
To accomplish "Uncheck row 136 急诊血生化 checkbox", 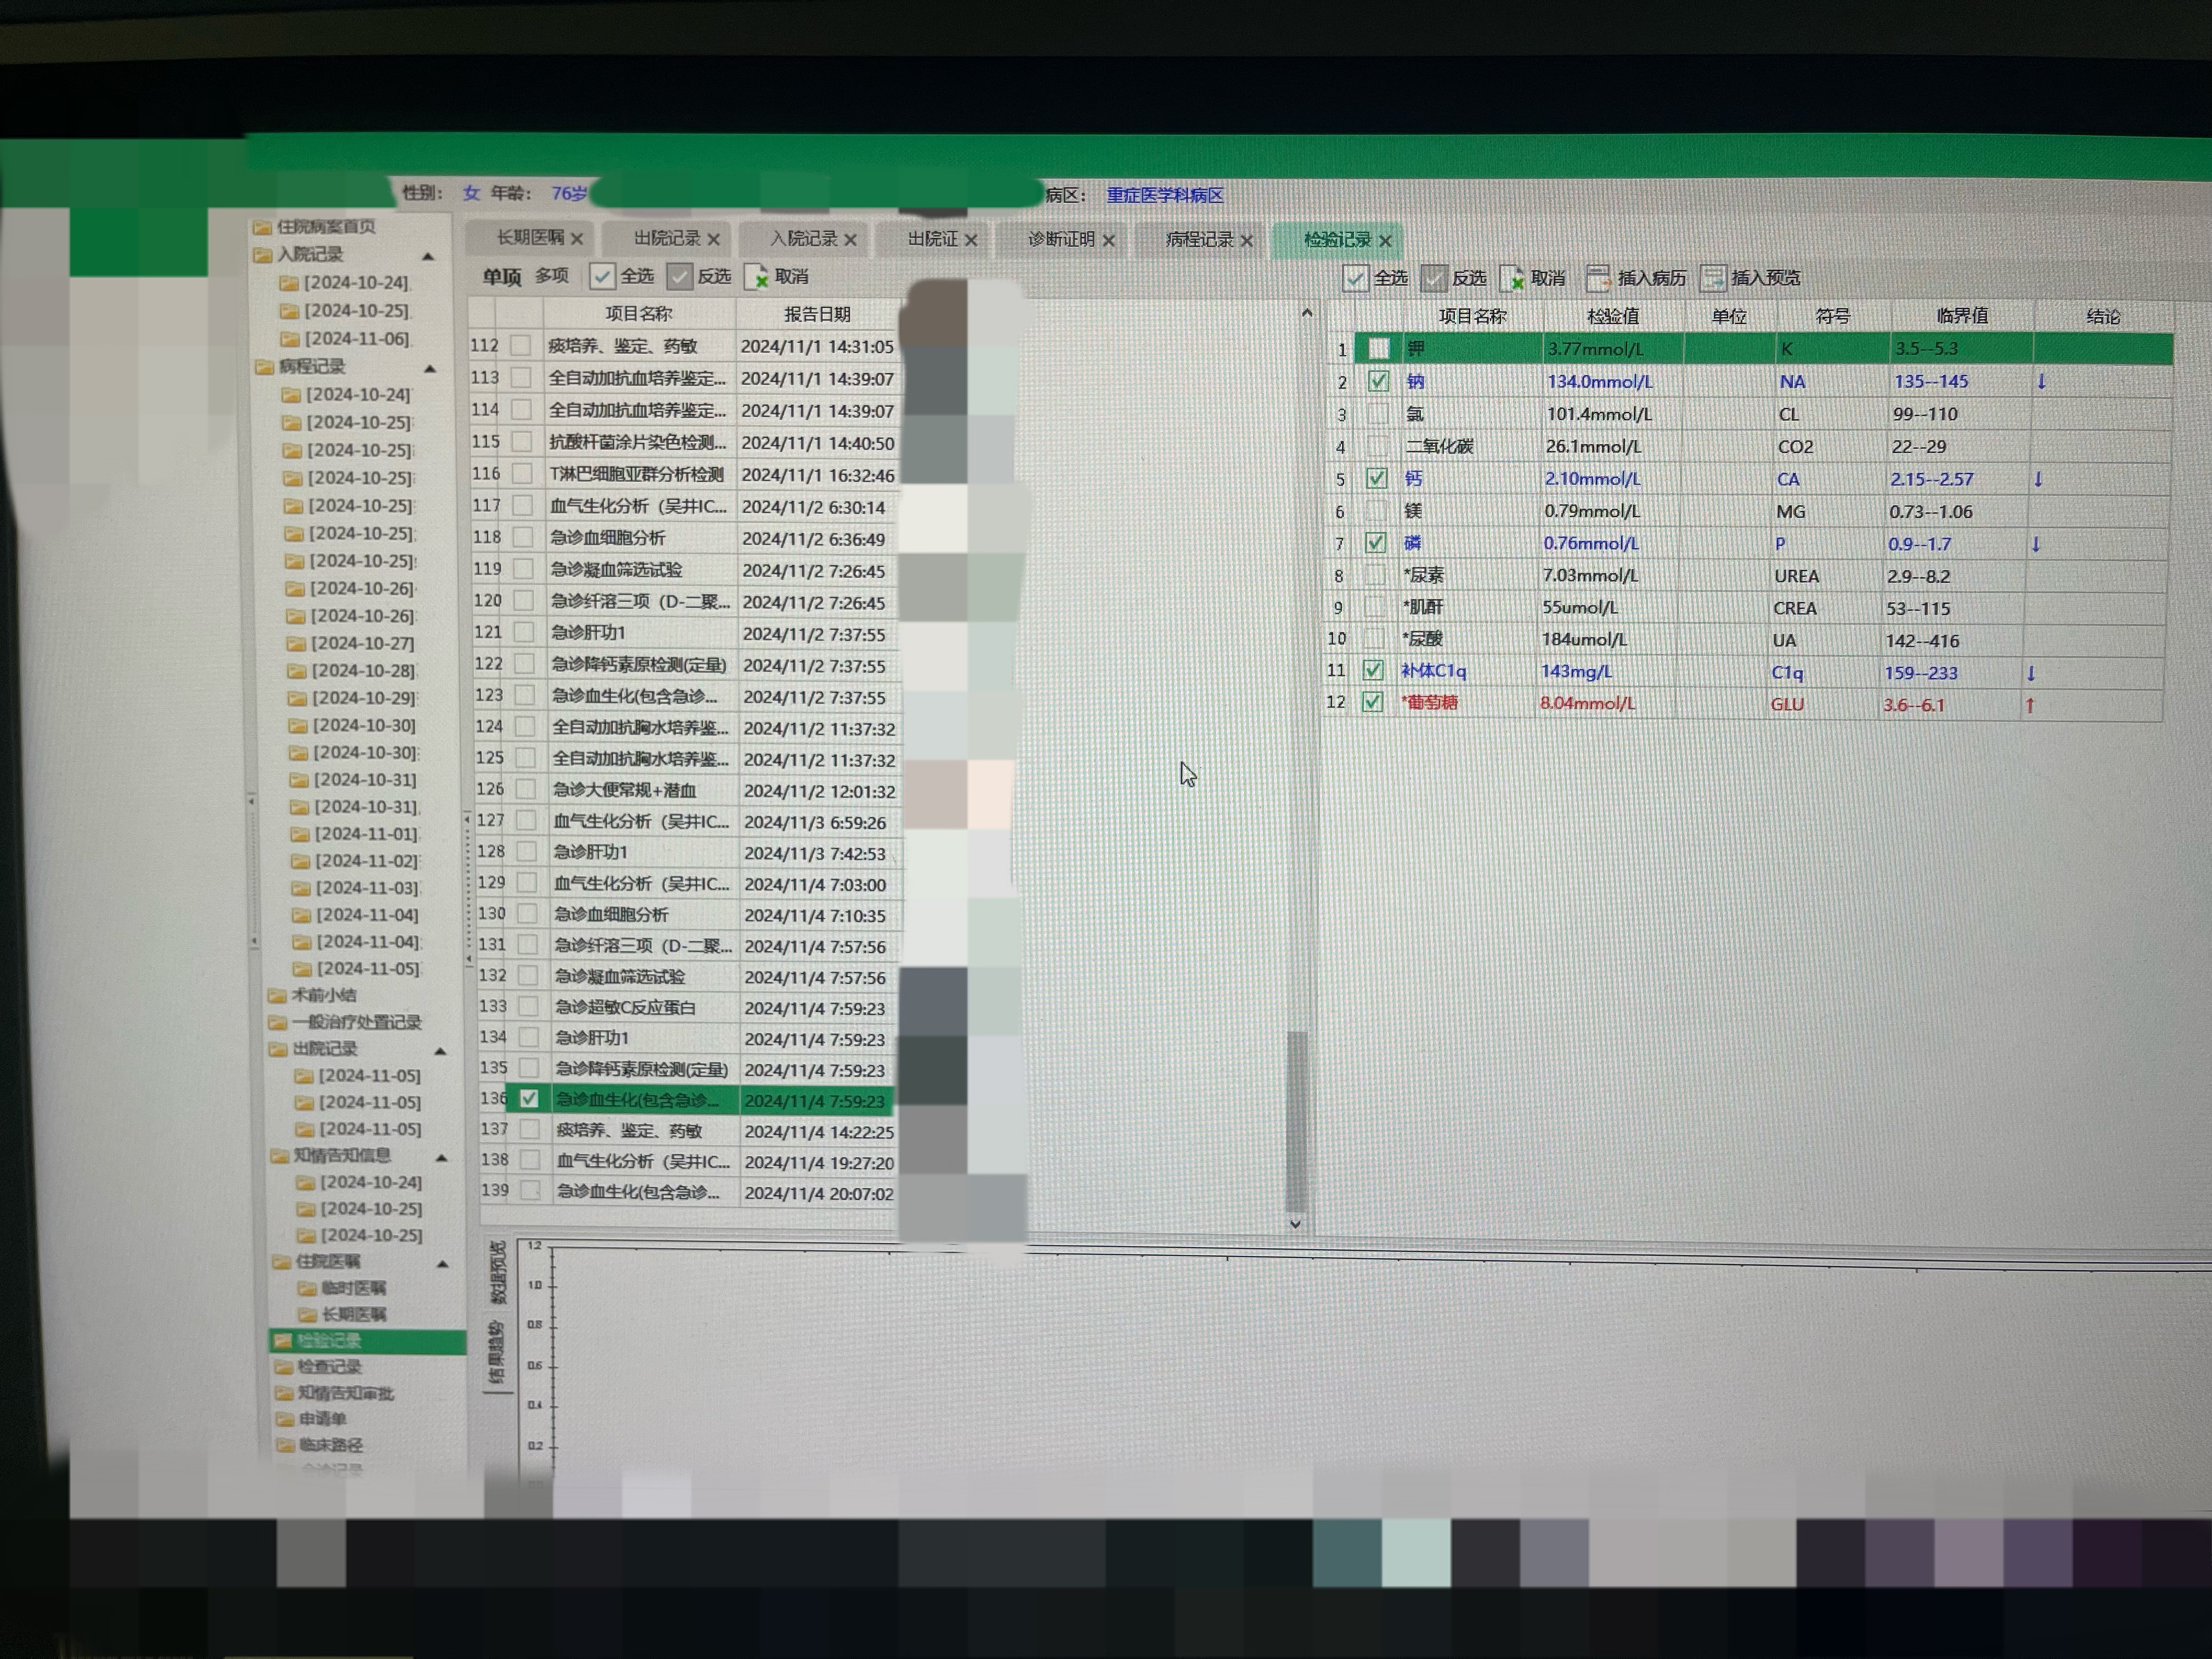I will (529, 1098).
